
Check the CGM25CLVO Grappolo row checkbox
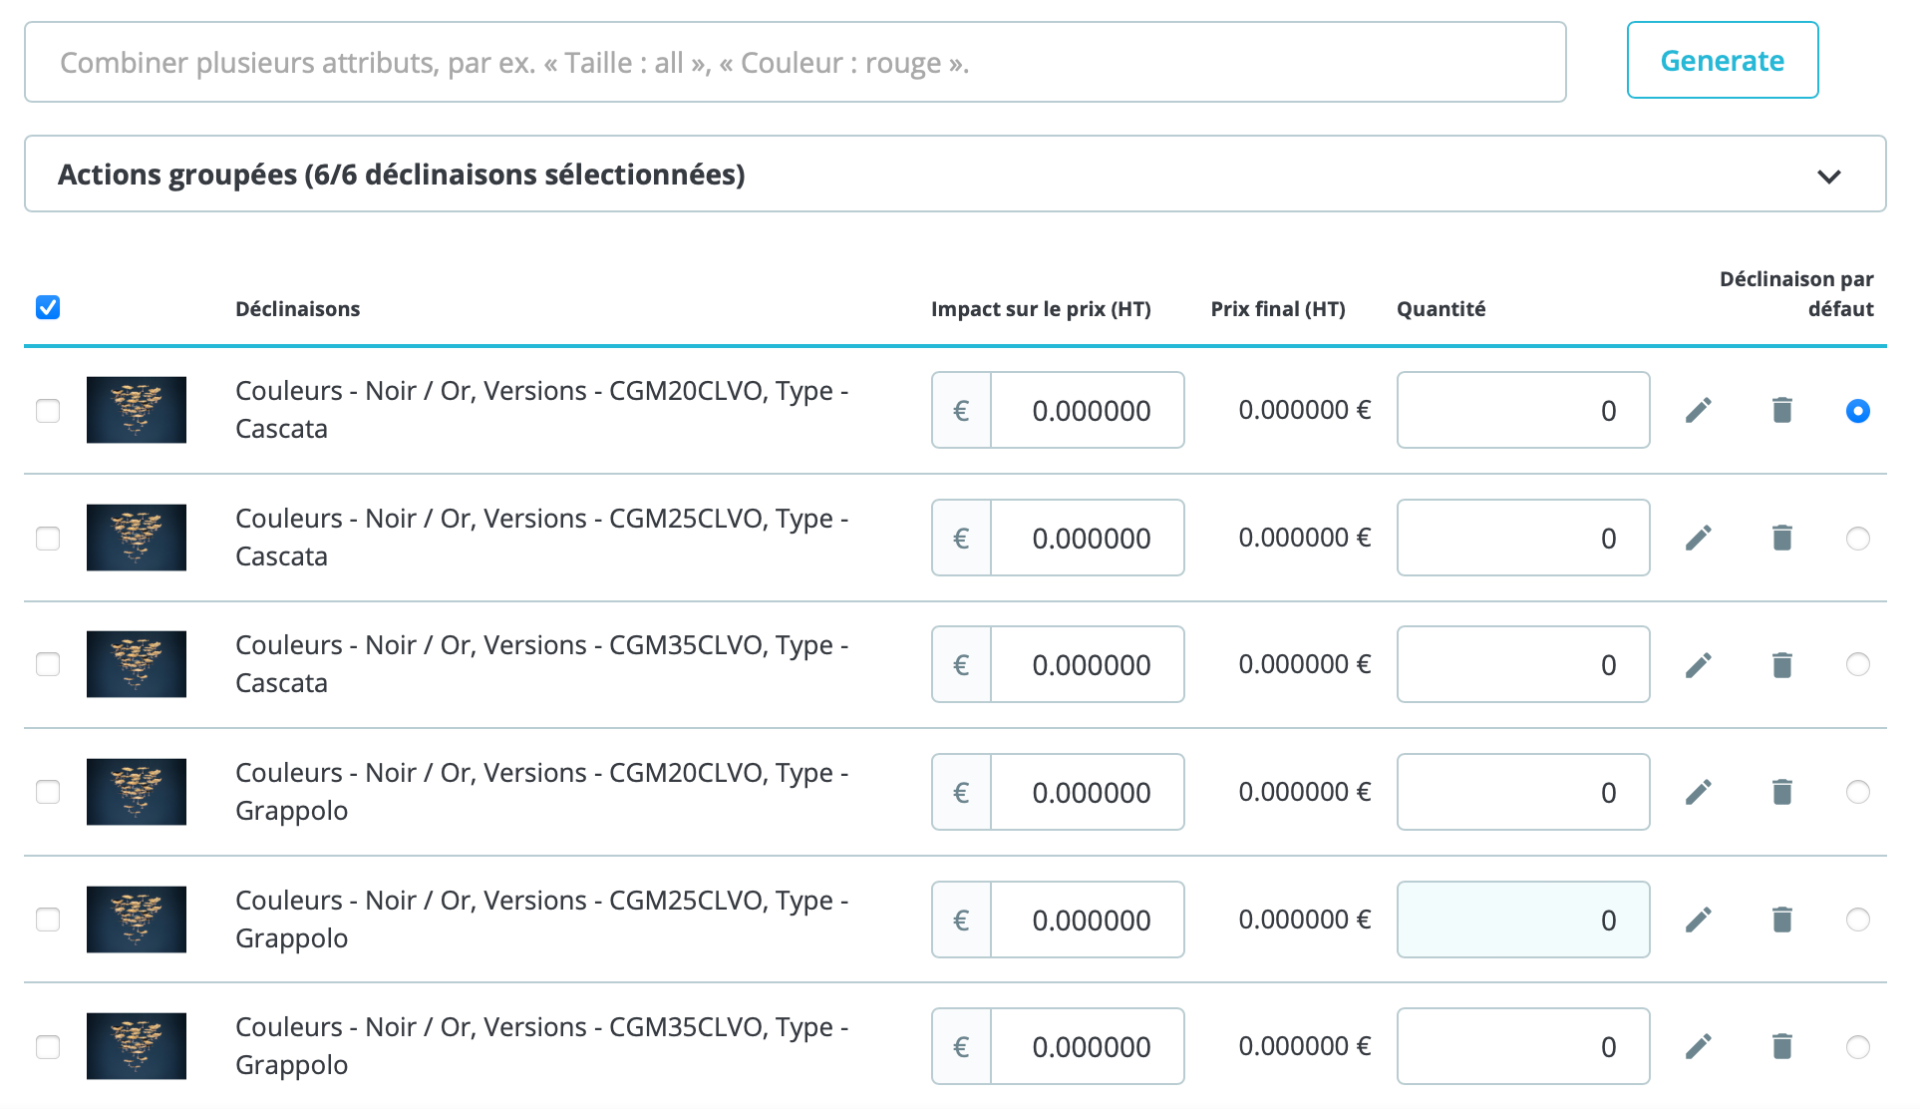[48, 919]
